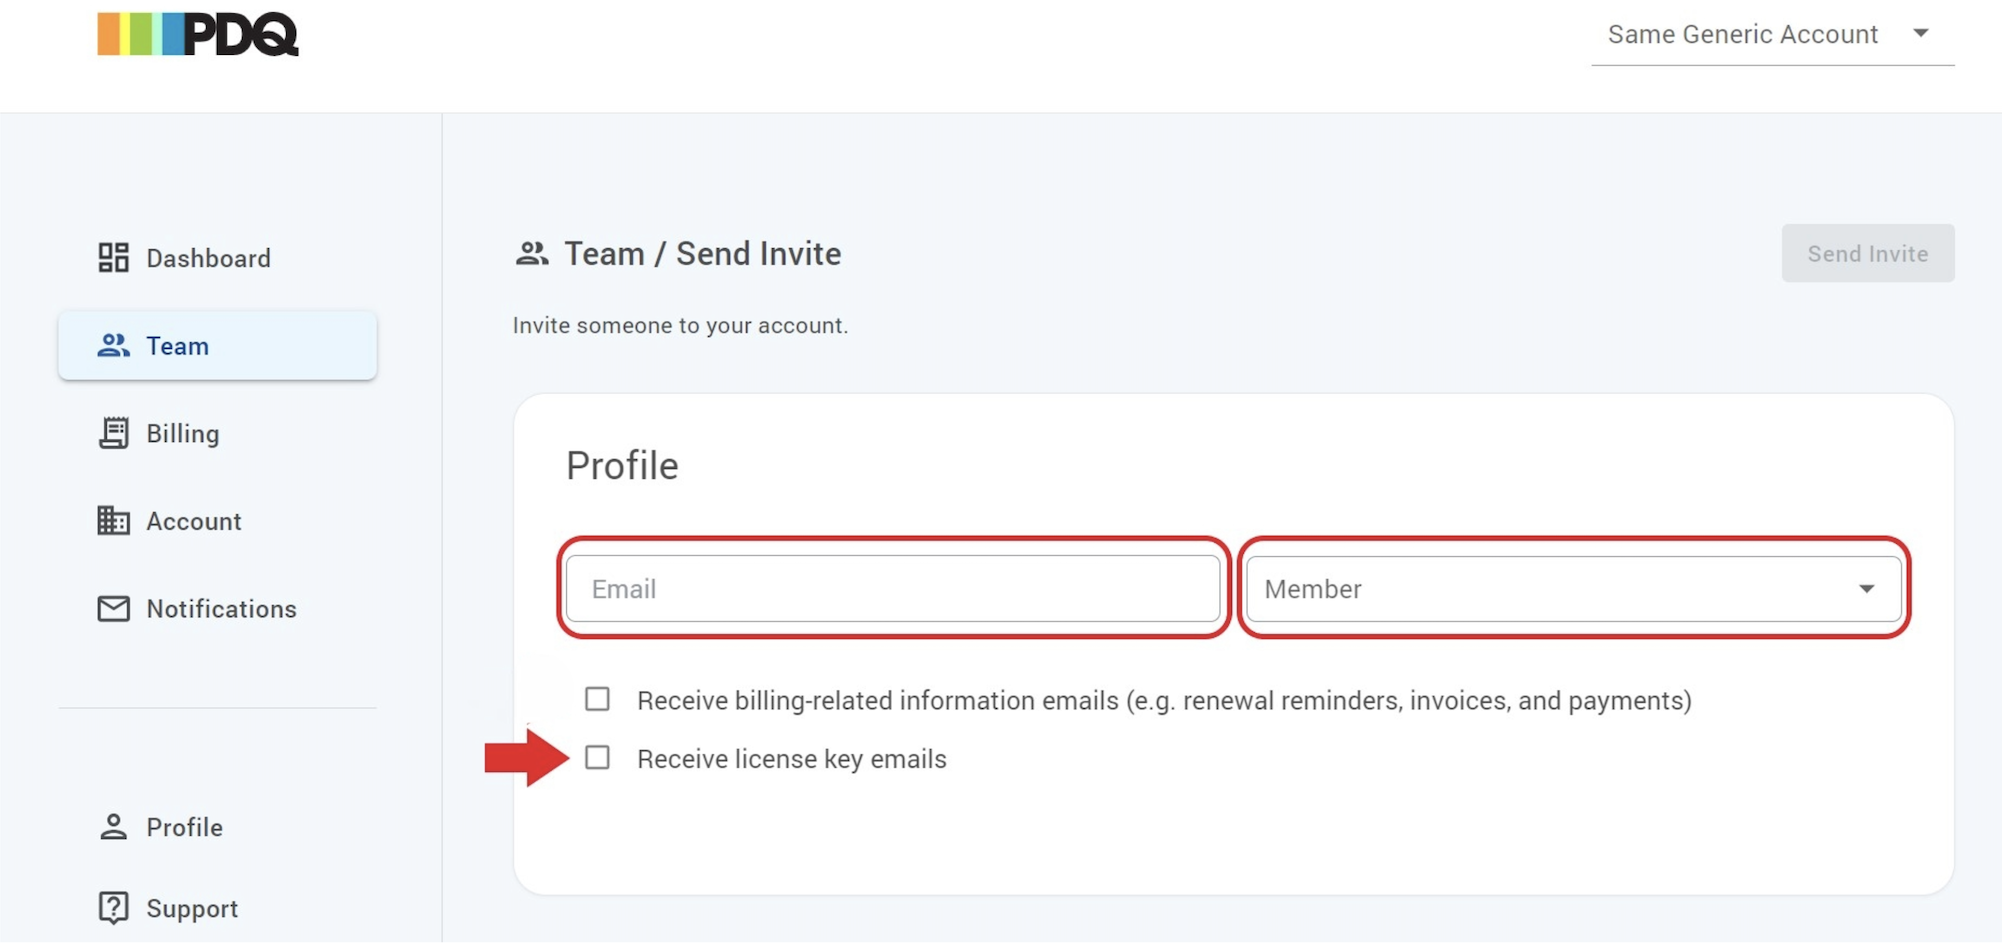The width and height of the screenshot is (2002, 946).
Task: Click the Team people icon in sidebar
Action: 113,345
